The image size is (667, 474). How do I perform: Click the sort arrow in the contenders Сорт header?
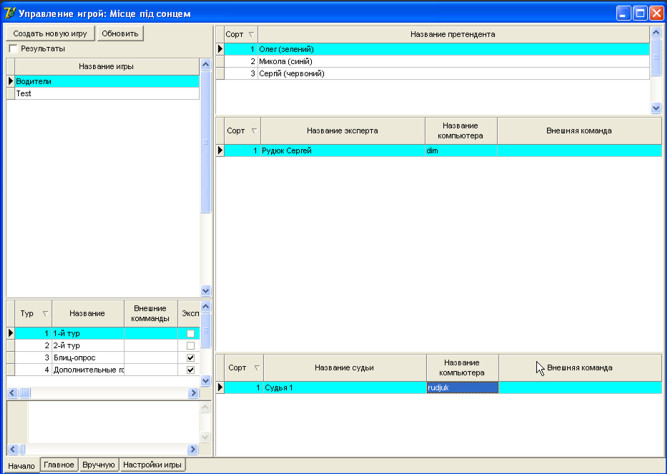pyautogui.click(x=251, y=35)
